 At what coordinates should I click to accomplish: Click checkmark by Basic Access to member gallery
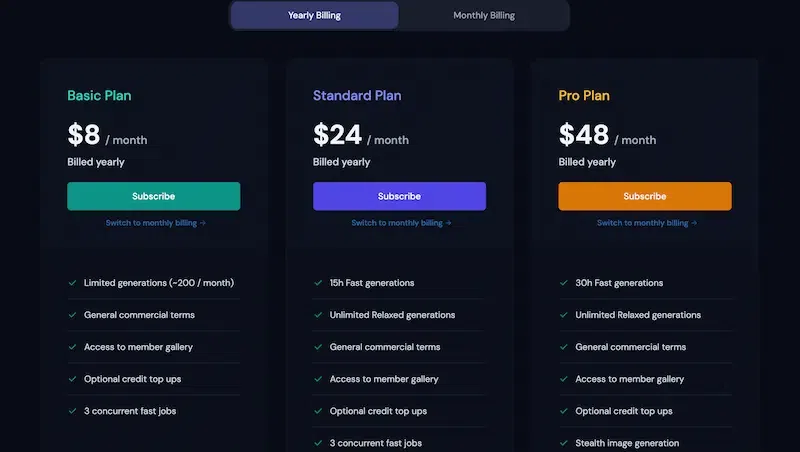coord(72,347)
